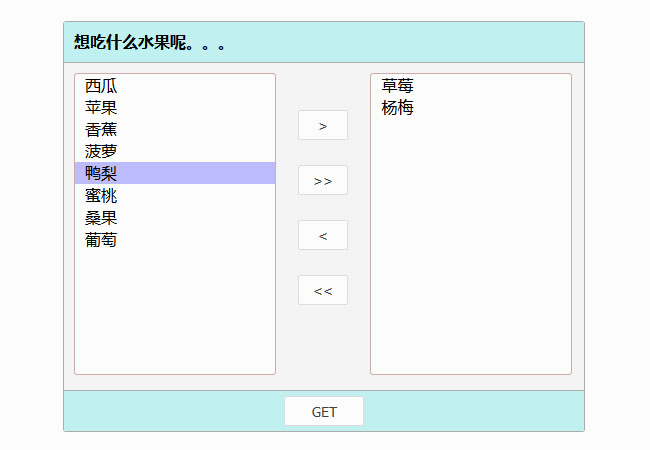Viewport: 650px width, 450px height.
Task: Select 草莓 in the right list
Action: tap(397, 86)
